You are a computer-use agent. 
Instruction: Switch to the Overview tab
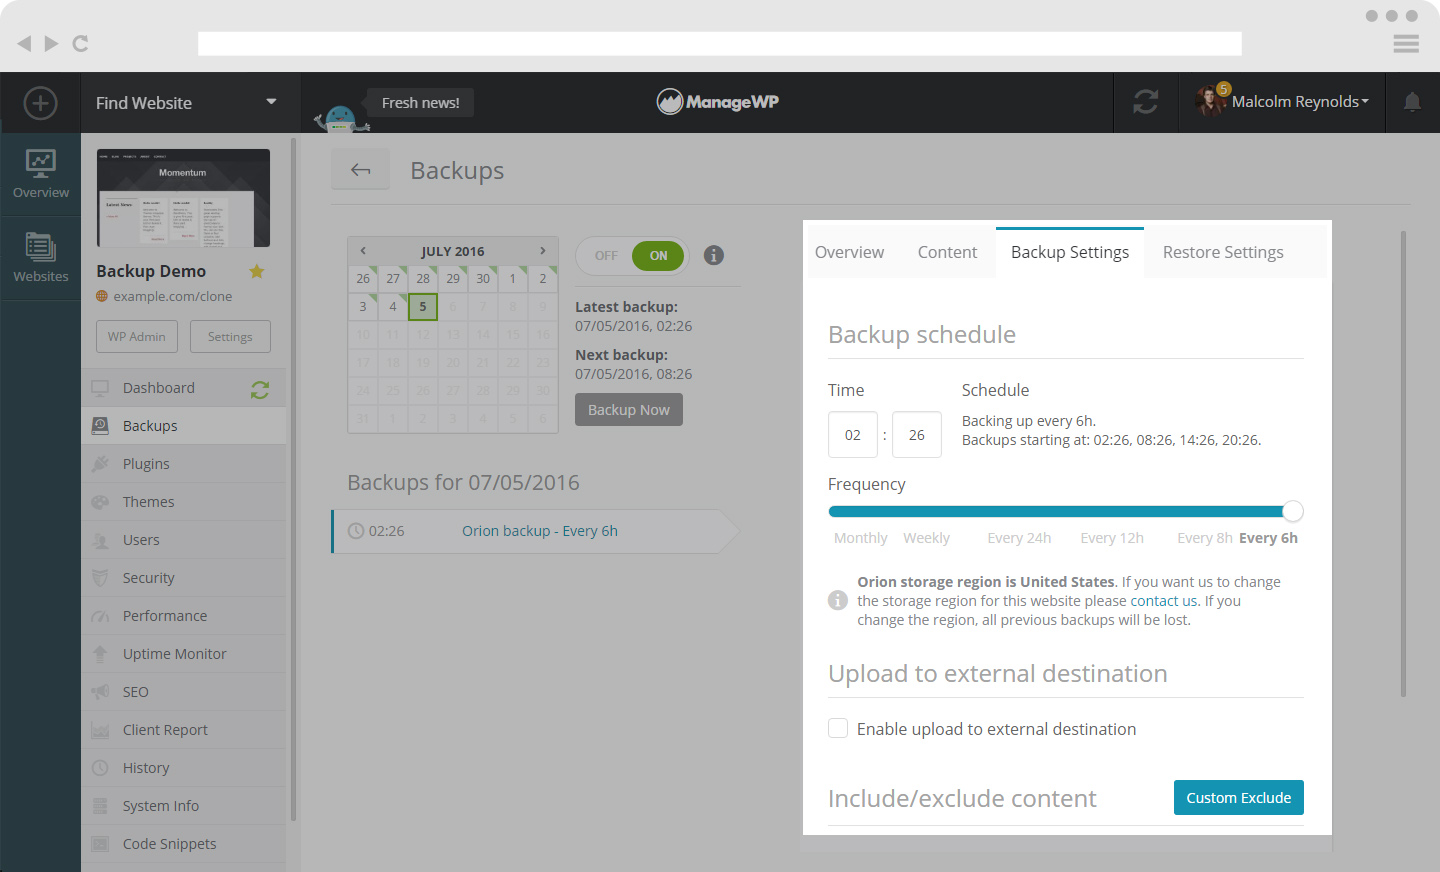coord(849,252)
